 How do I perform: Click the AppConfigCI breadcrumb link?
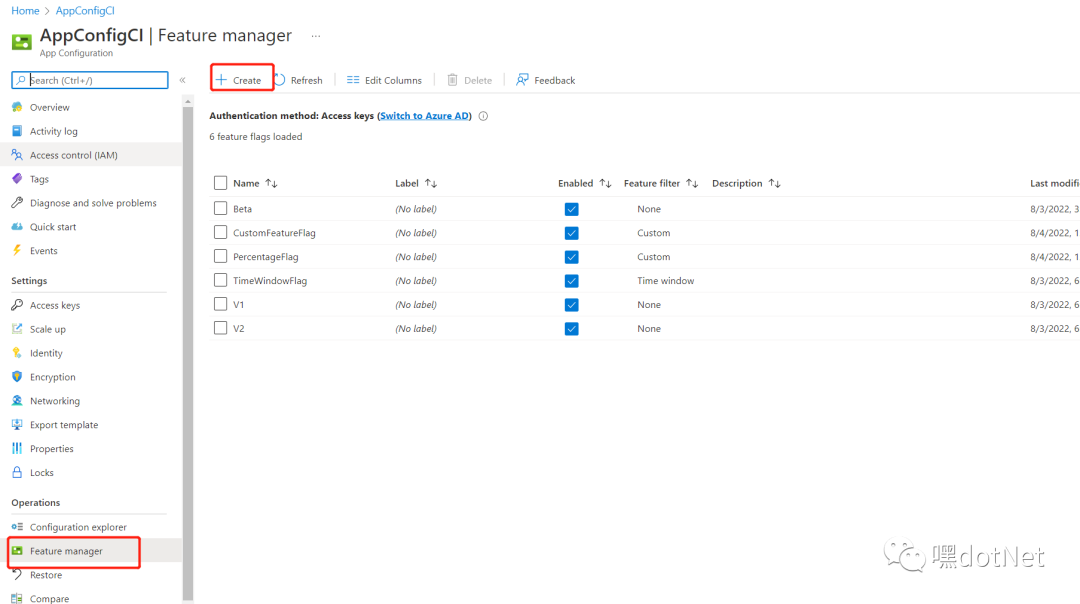tap(85, 10)
